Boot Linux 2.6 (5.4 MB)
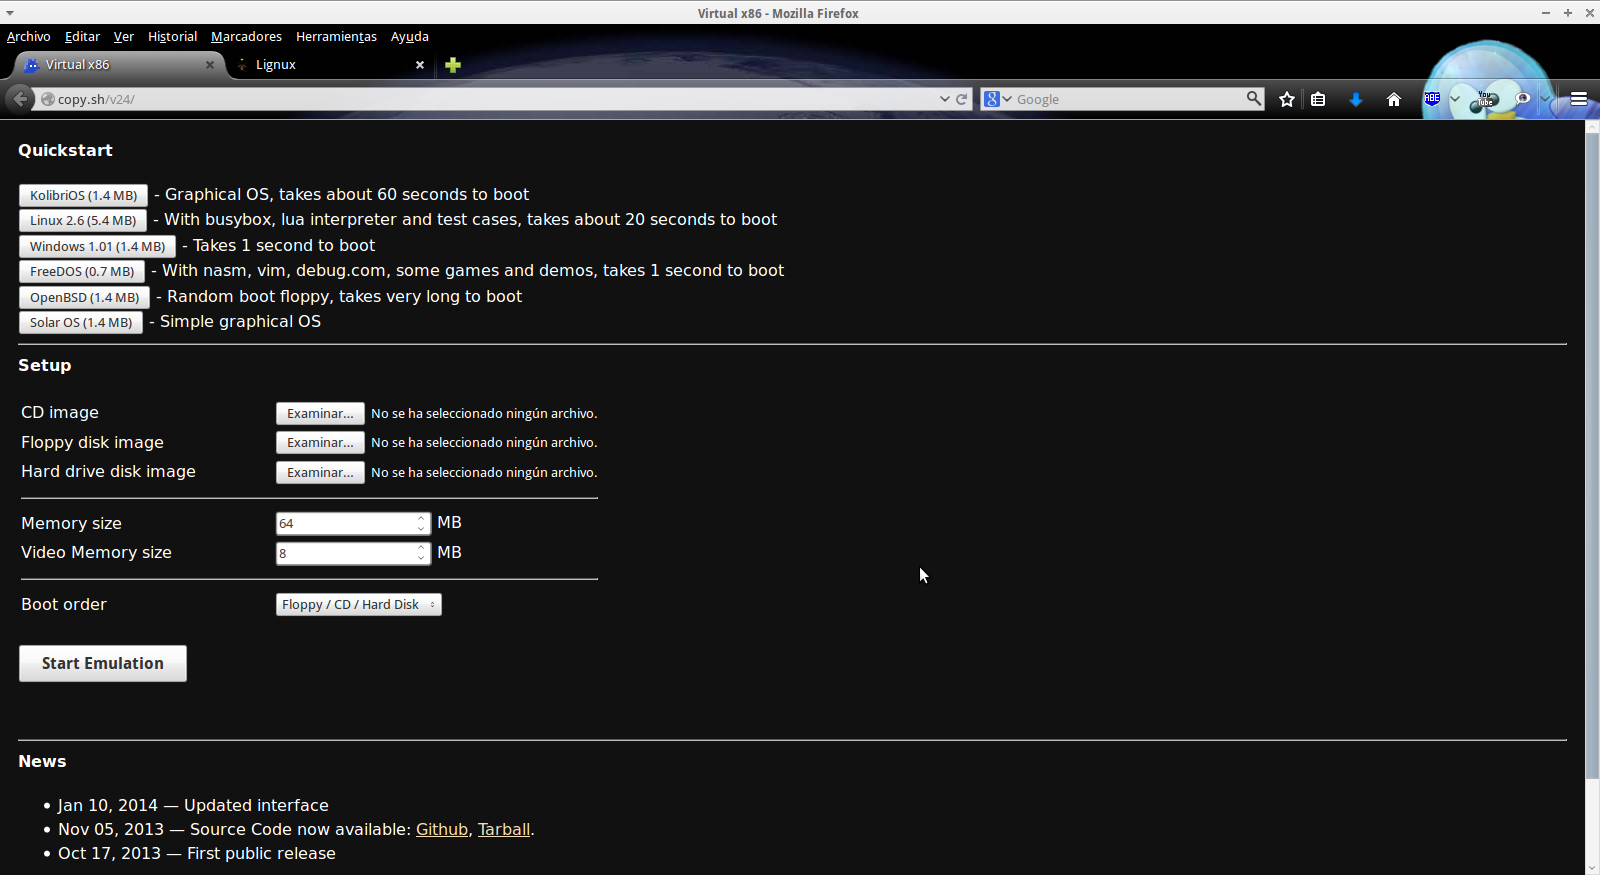This screenshot has height=875, width=1600. click(83, 221)
